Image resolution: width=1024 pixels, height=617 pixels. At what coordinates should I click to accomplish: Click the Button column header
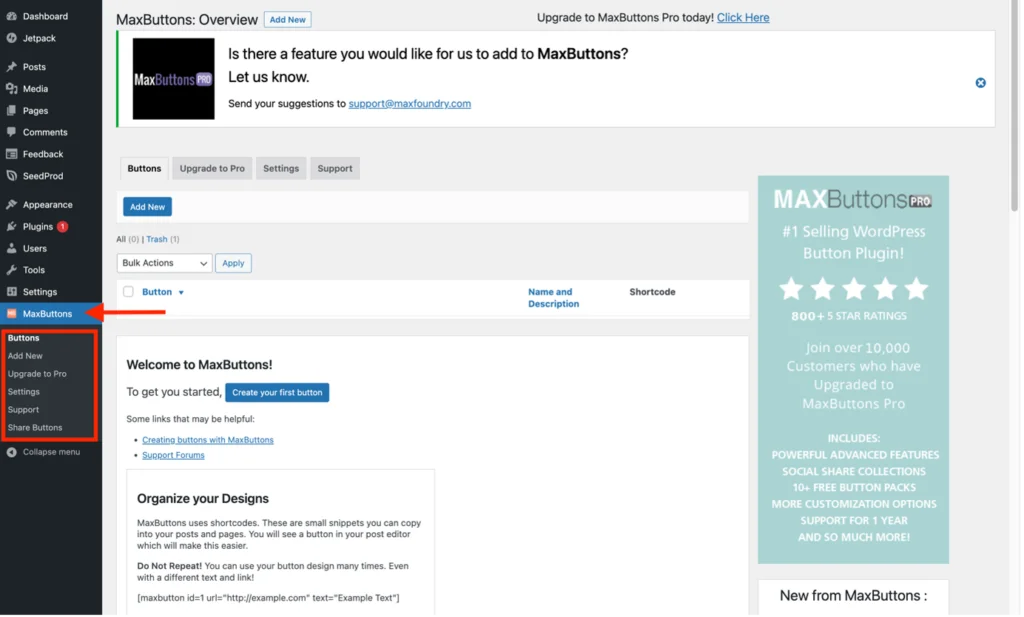pyautogui.click(x=157, y=293)
